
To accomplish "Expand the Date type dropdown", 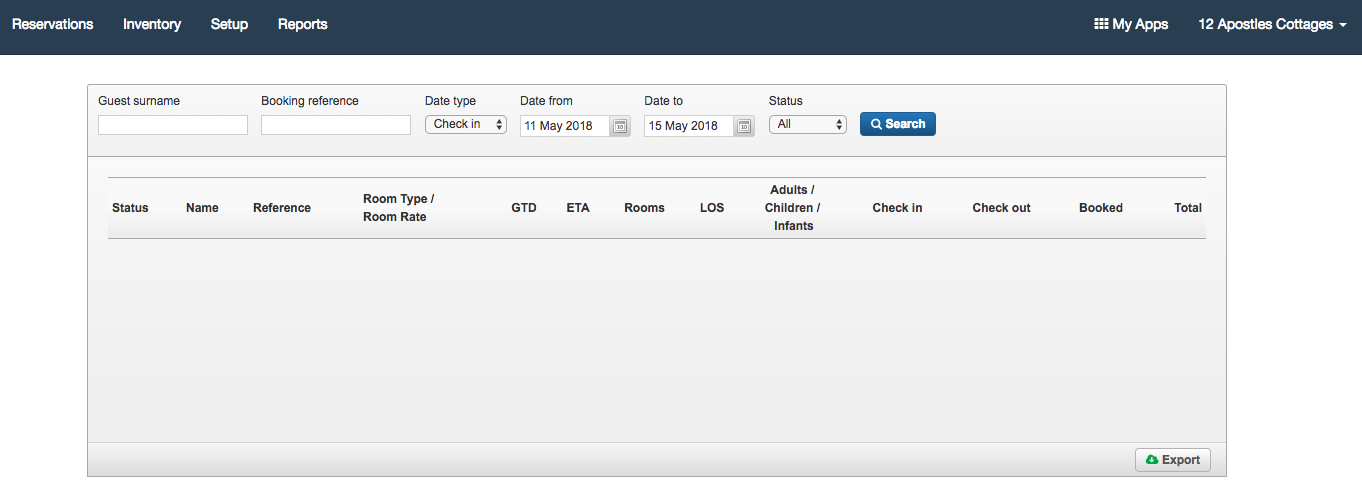I will tap(466, 124).
